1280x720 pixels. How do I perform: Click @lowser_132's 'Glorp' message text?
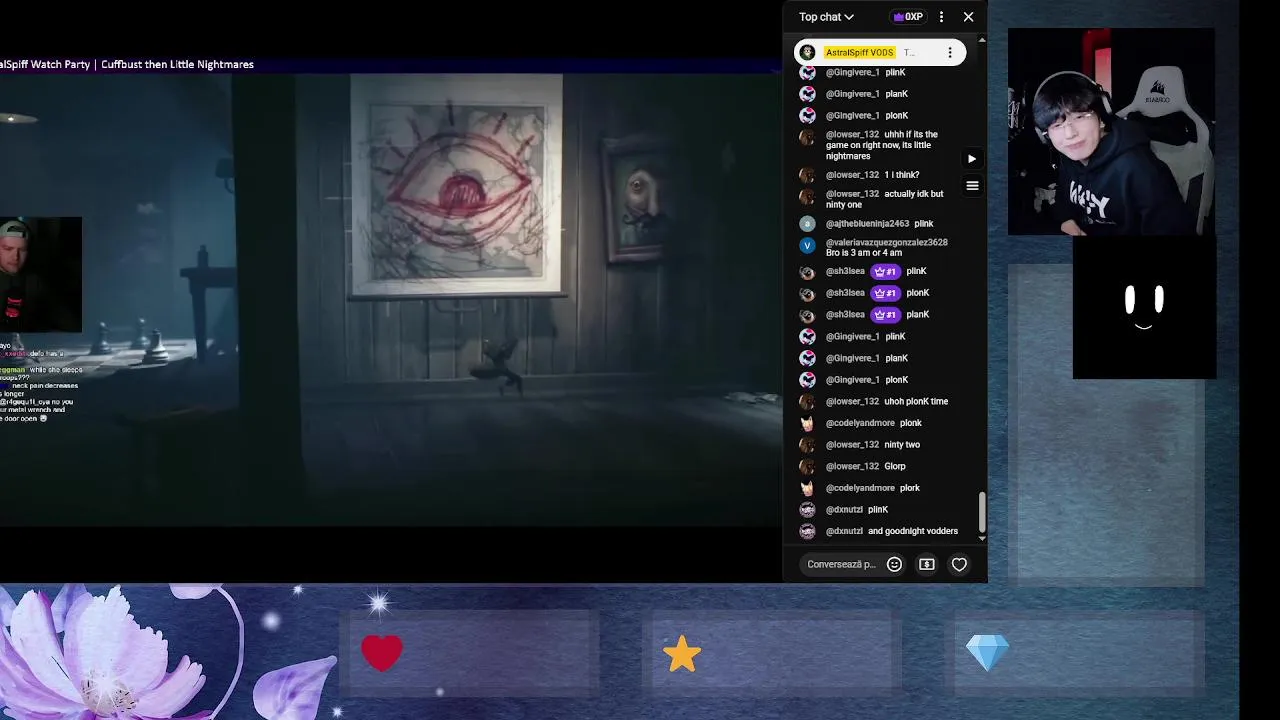[x=895, y=467]
